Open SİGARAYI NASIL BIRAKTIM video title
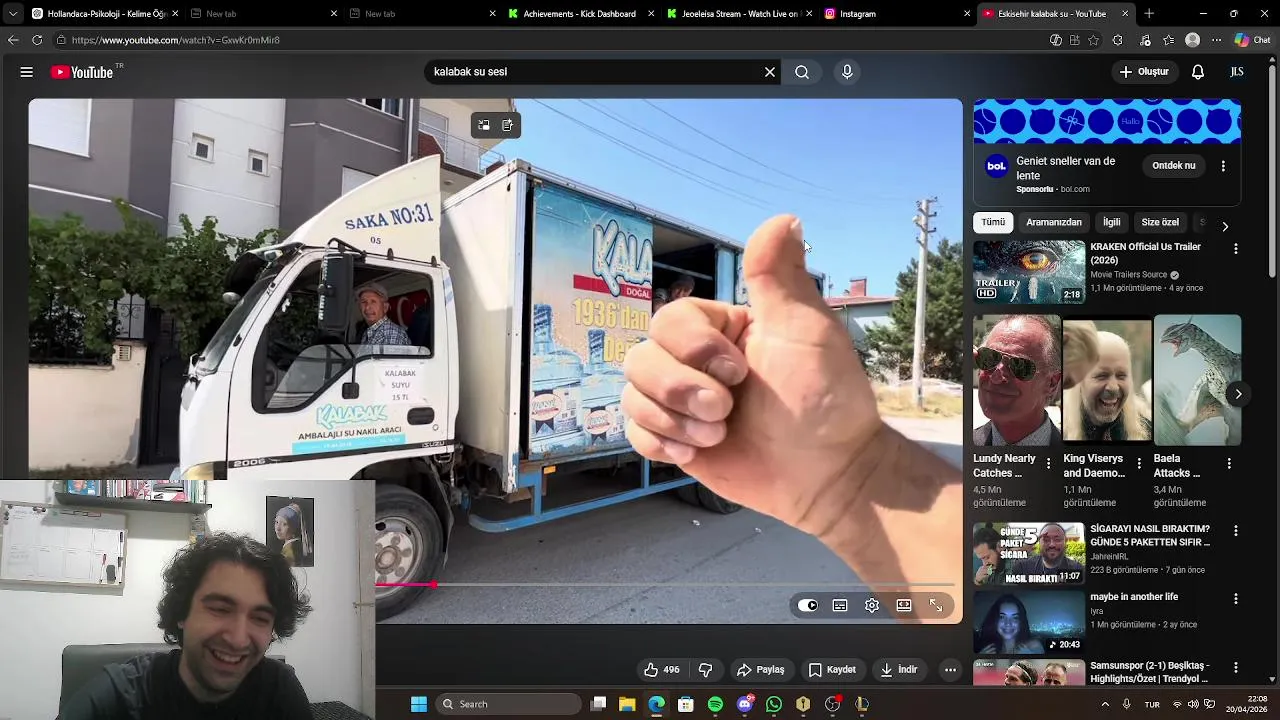The width and height of the screenshot is (1280, 720). point(1150,535)
